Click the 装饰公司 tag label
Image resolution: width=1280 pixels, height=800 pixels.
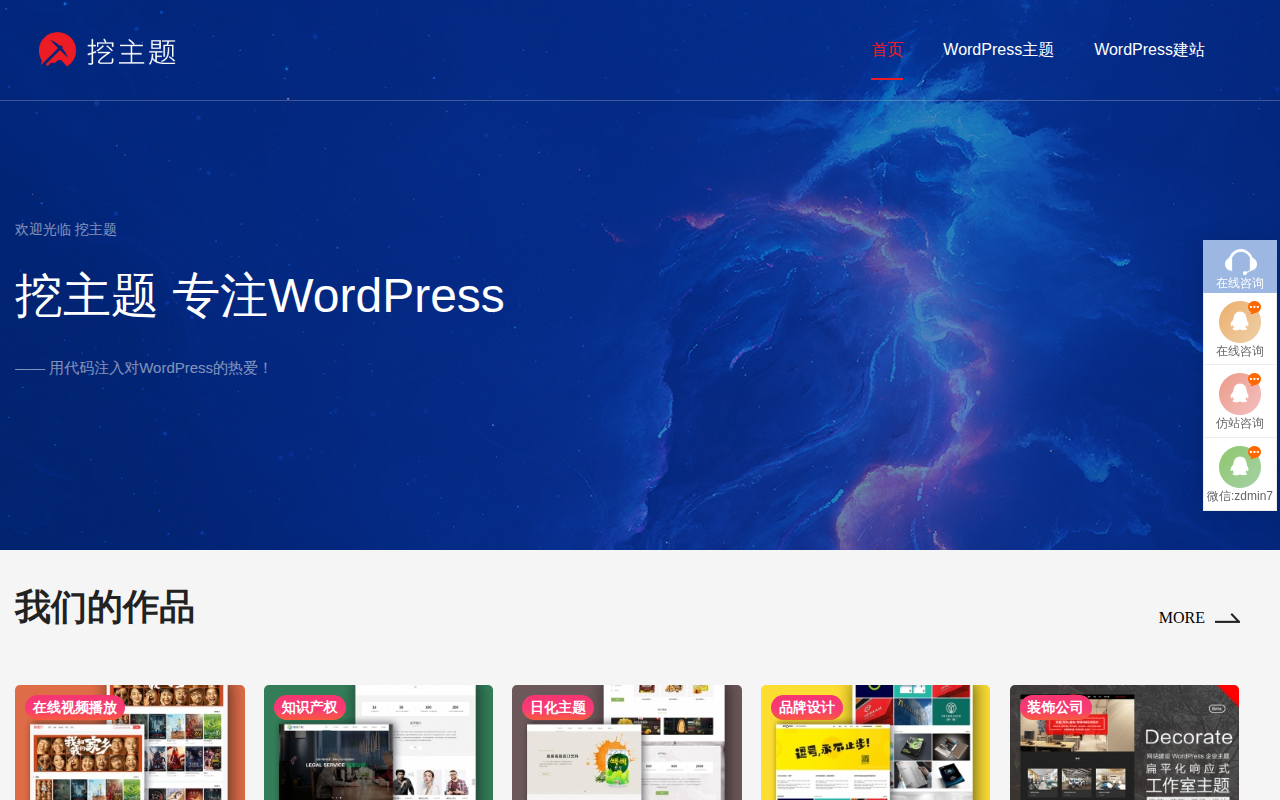click(1055, 707)
